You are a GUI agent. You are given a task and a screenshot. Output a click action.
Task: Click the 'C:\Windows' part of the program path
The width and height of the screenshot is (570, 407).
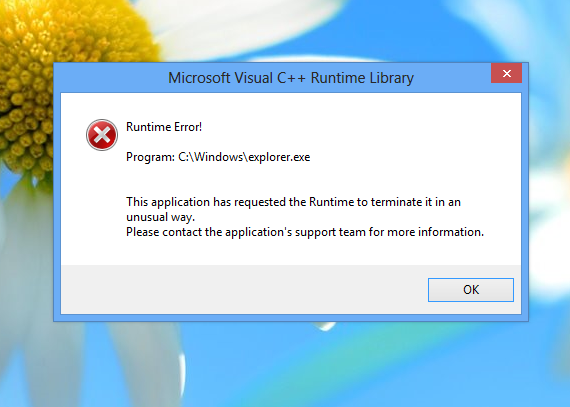(x=210, y=157)
